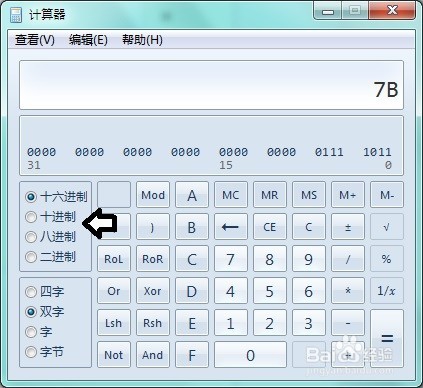Click the 7B result display field
Viewport: 423px width, 388px height.
click(x=211, y=85)
